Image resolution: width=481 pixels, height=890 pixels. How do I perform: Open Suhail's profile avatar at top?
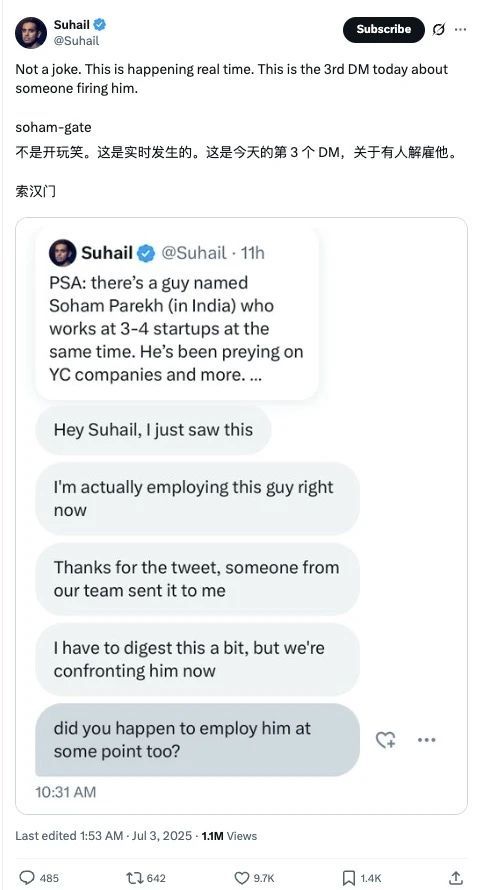coord(31,32)
